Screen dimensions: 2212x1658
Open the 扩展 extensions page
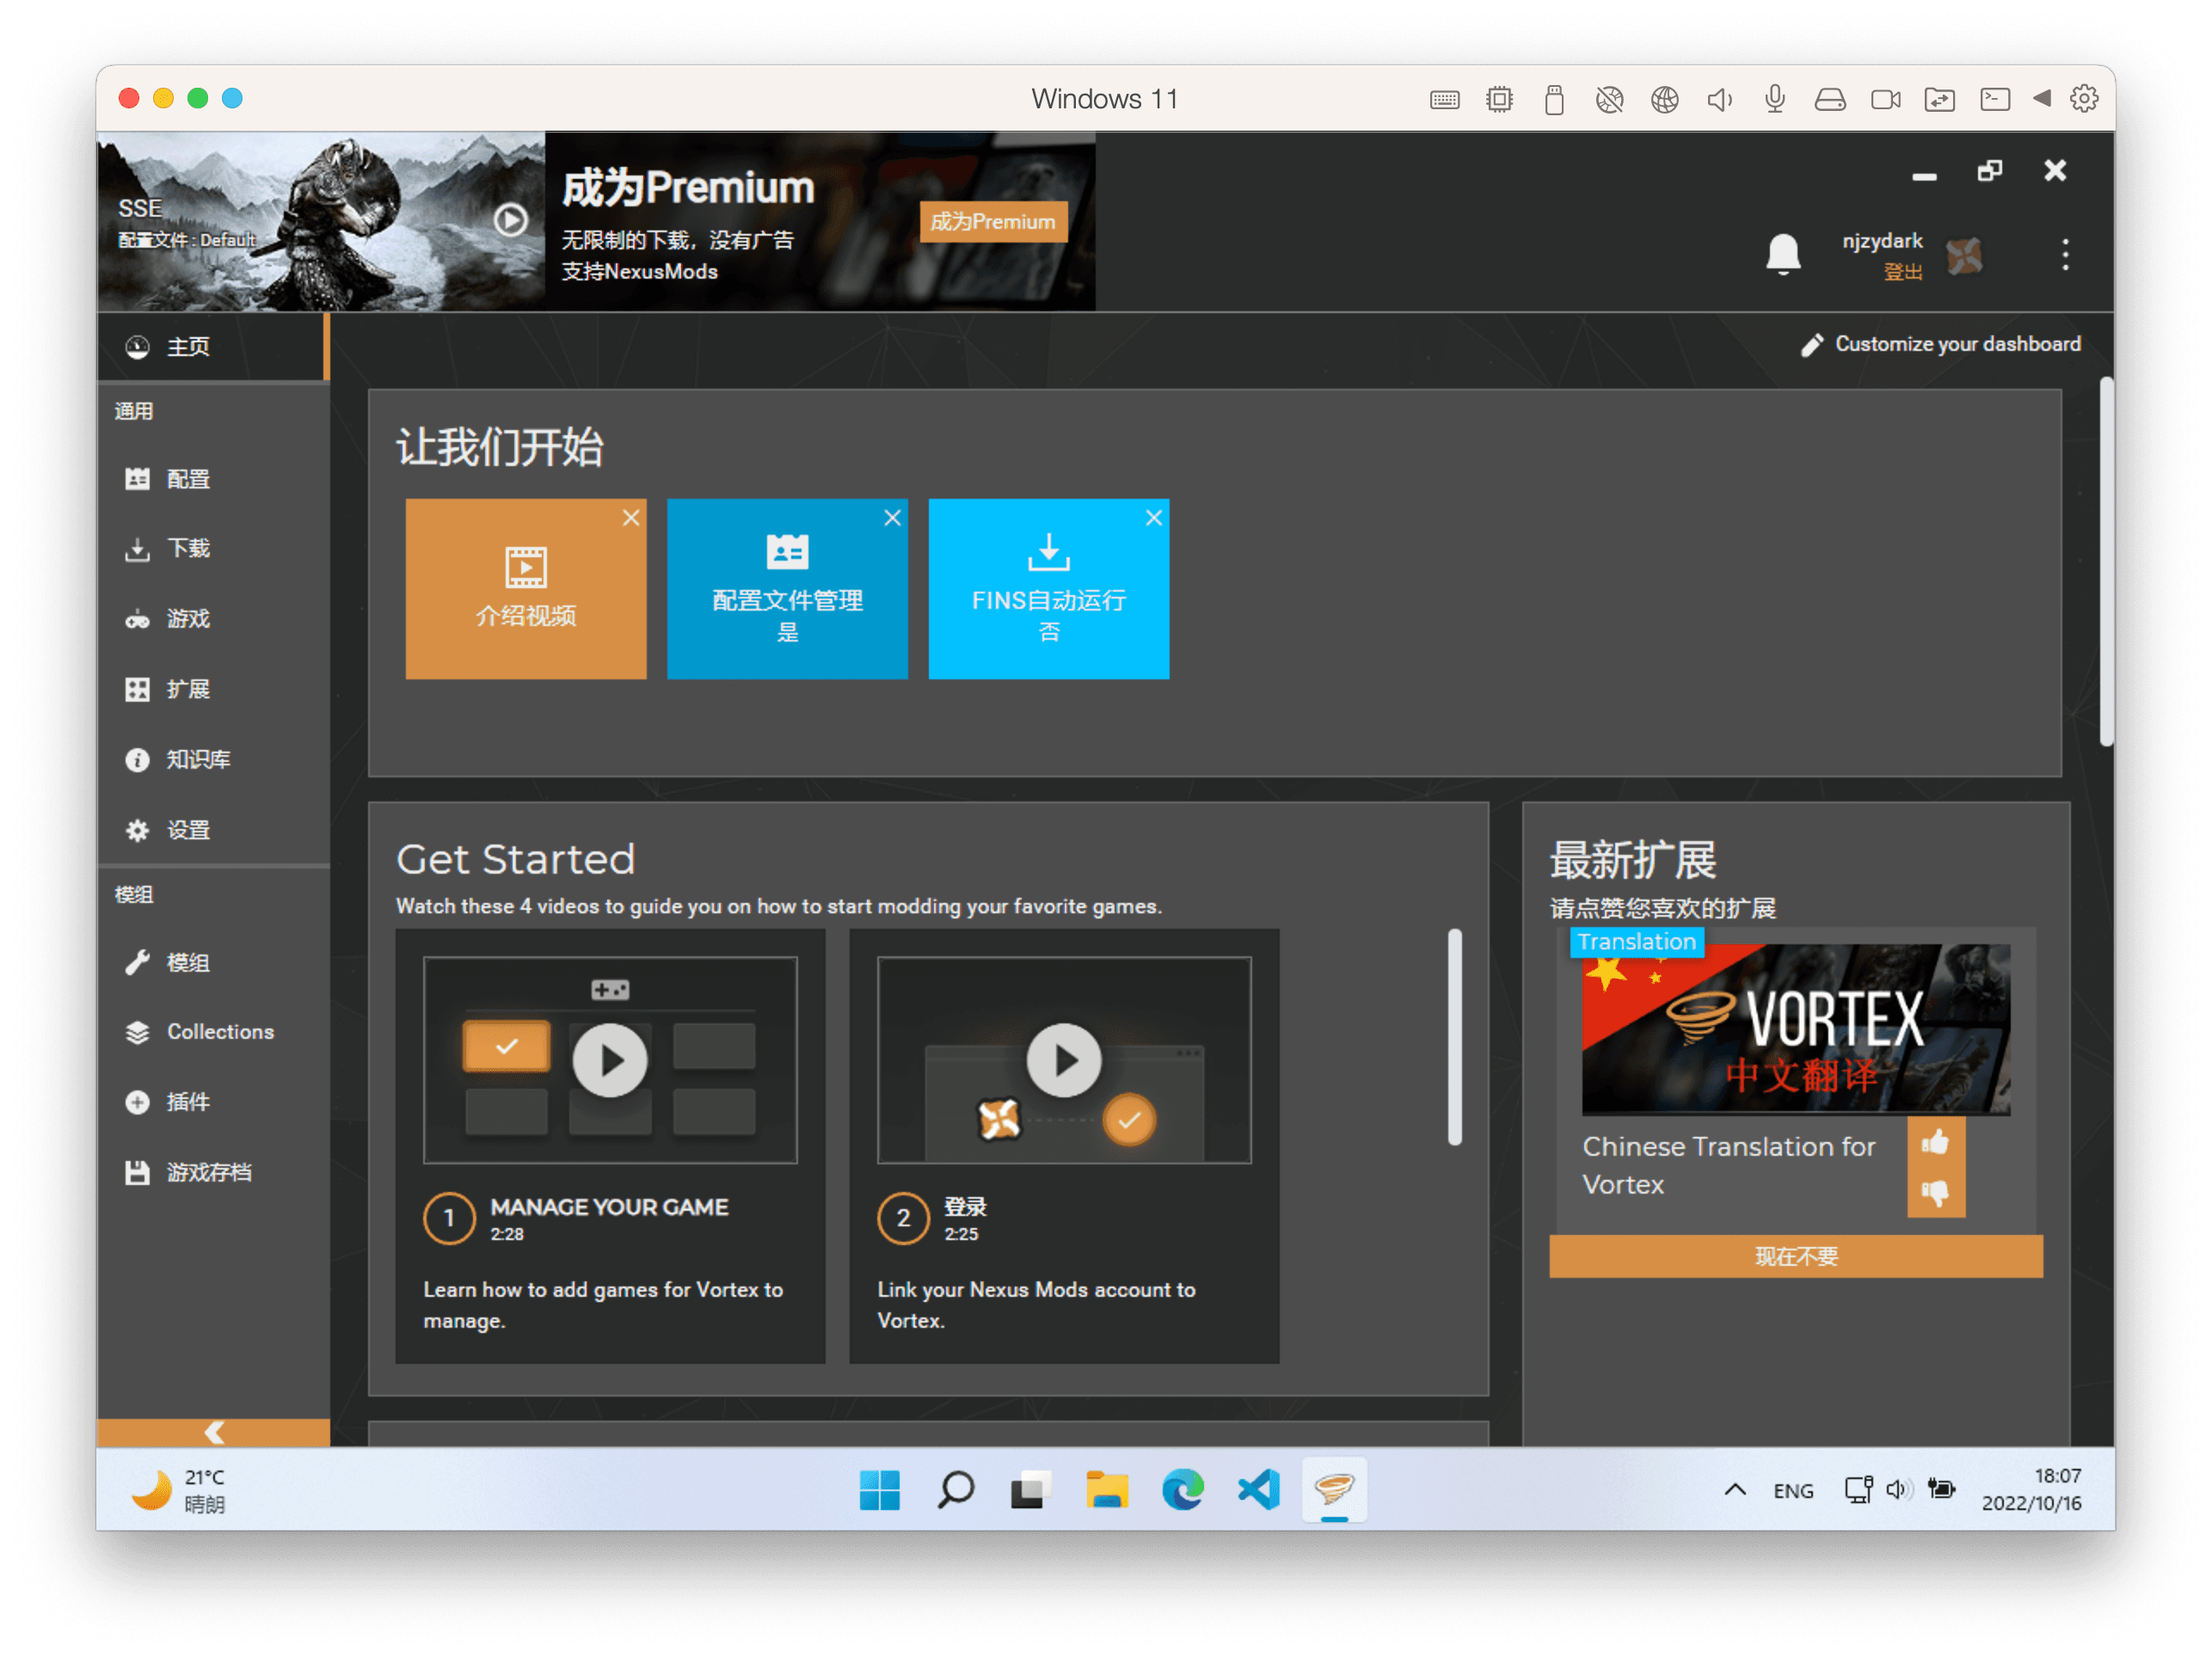point(212,689)
